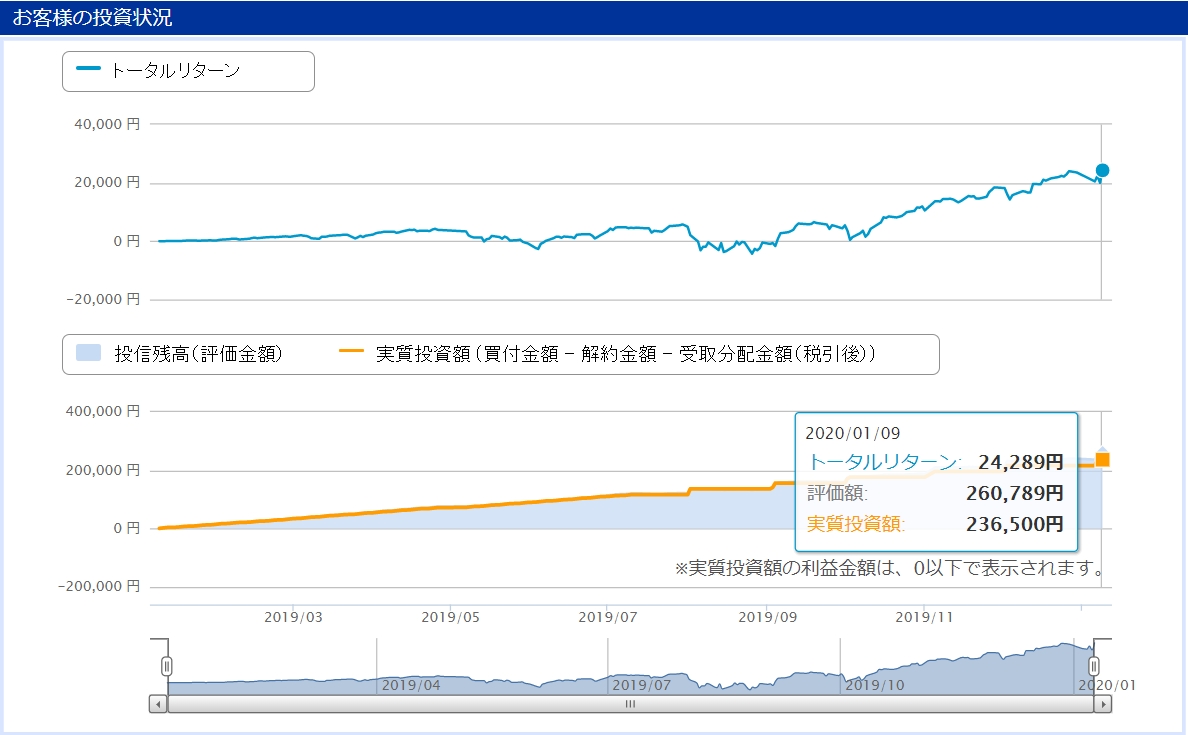
Task: Click the 24,289円 total return value
Action: coord(1021,462)
